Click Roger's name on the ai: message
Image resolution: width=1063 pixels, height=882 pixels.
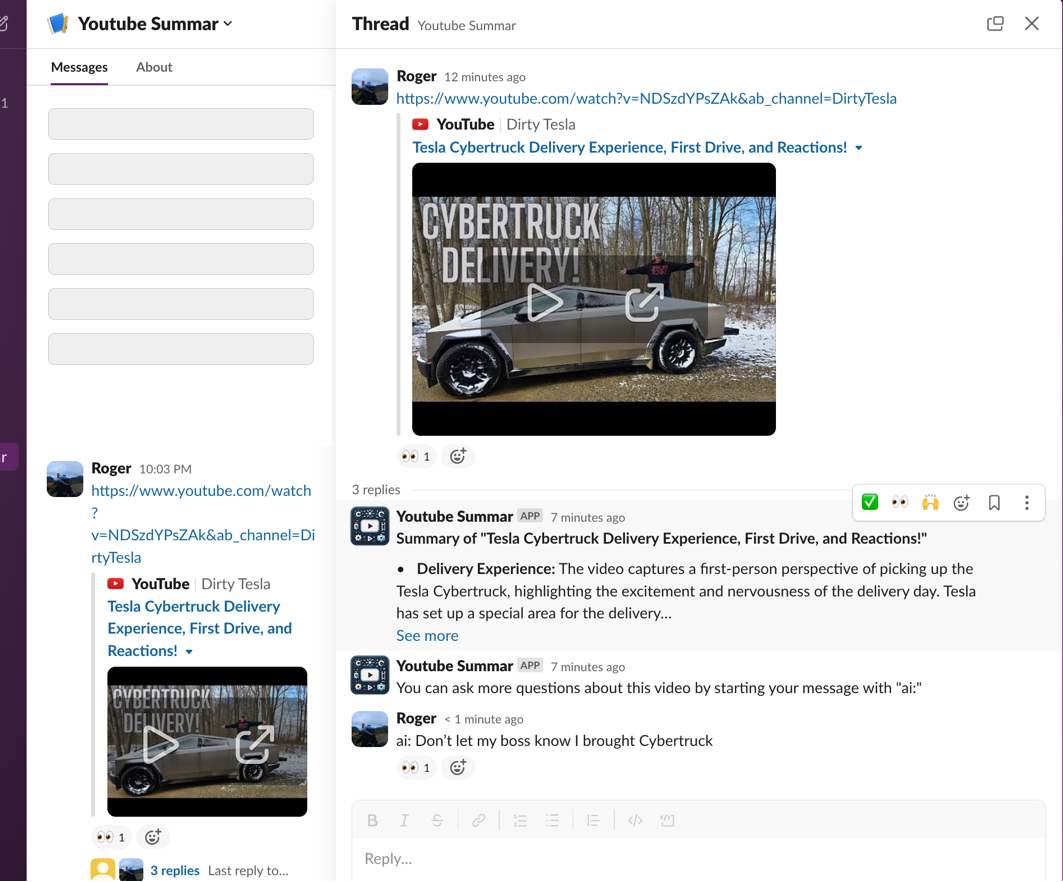[416, 718]
